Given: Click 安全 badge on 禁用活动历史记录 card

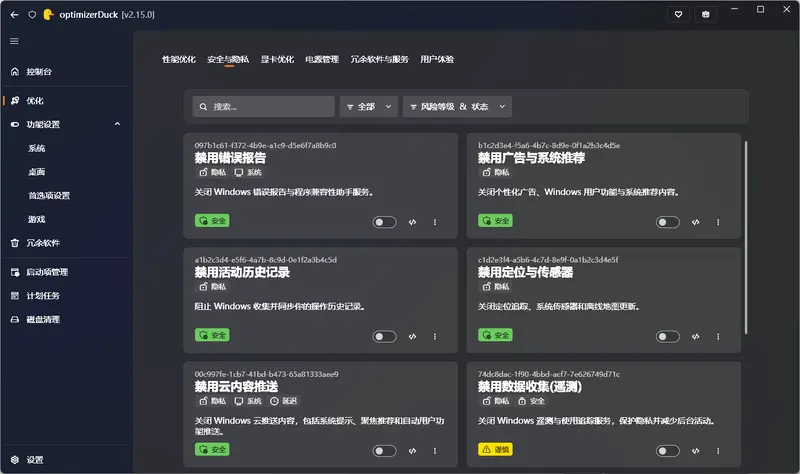Looking at the screenshot, I should coord(212,335).
